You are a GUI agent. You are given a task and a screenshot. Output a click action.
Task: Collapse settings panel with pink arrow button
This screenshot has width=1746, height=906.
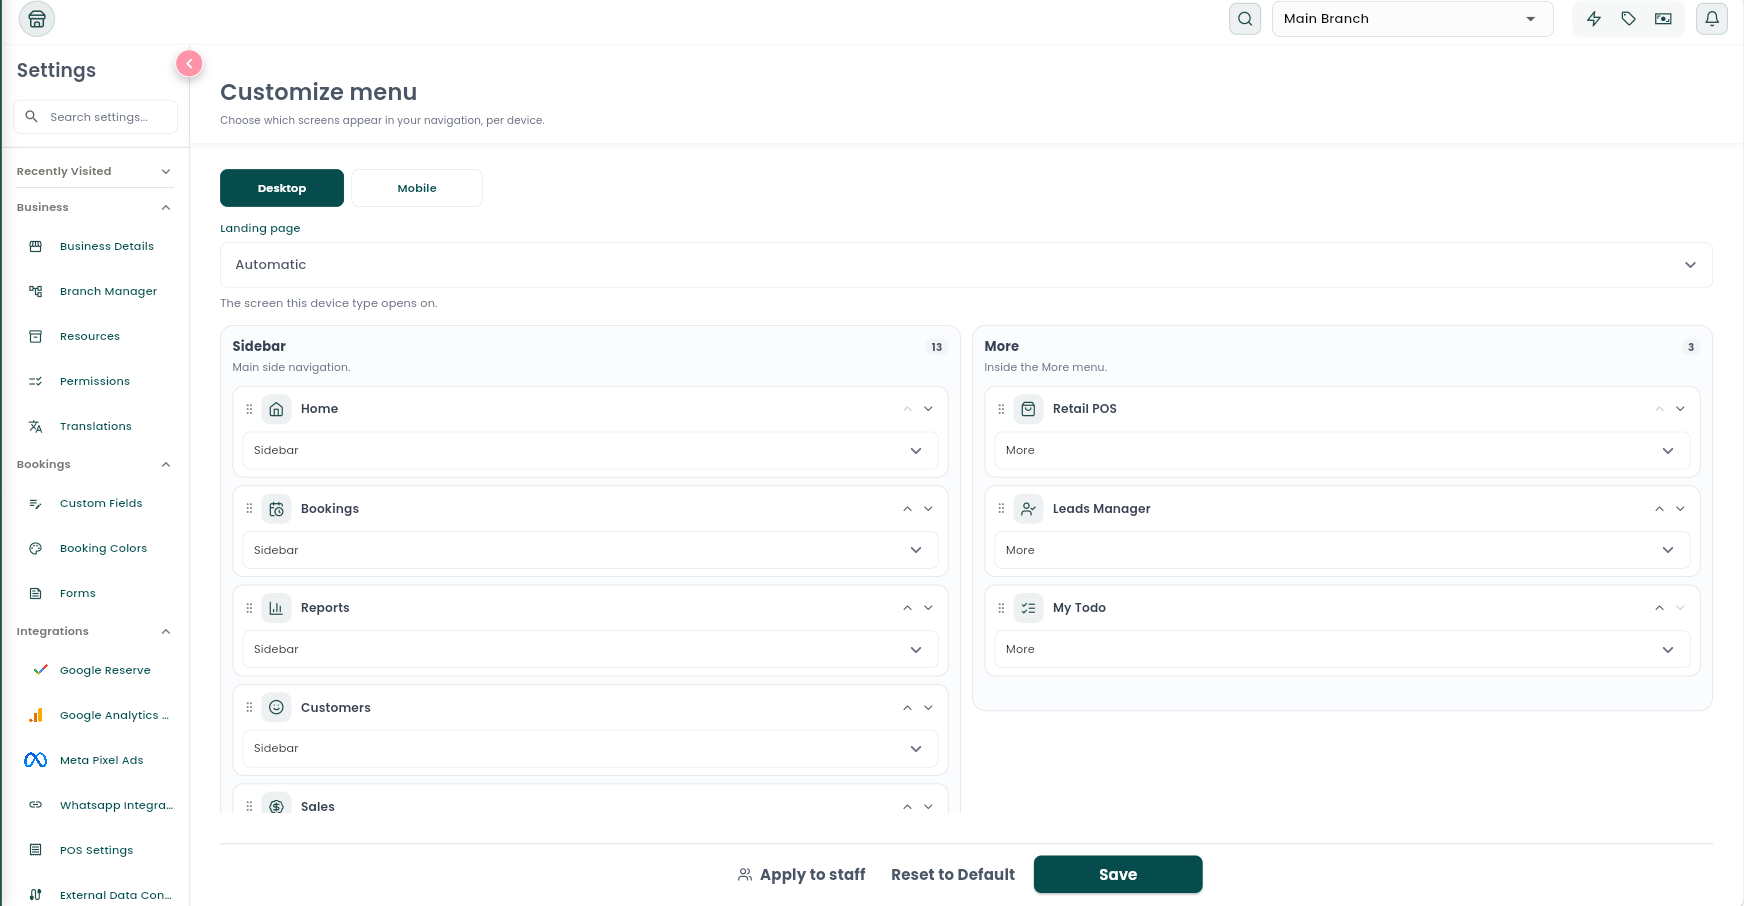(x=189, y=63)
